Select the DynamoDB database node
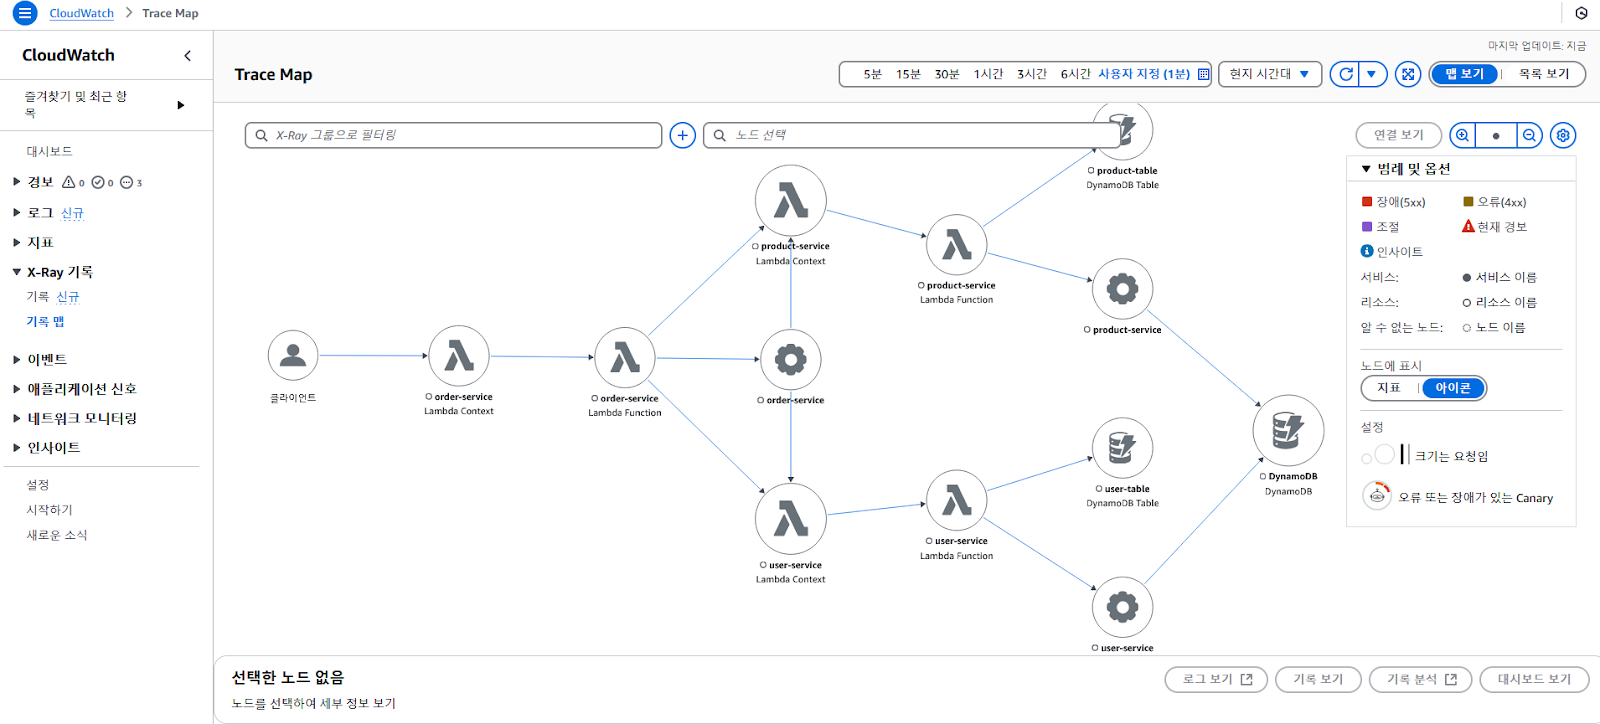The image size is (1600, 724). coord(1289,431)
